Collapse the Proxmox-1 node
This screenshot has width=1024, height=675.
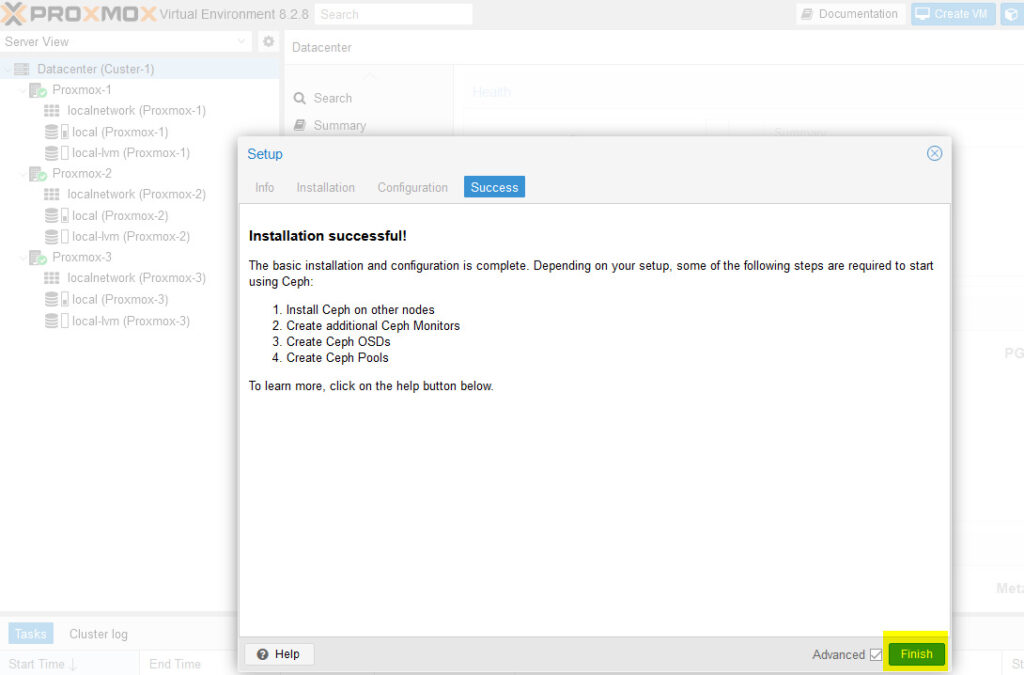pyautogui.click(x=23, y=90)
